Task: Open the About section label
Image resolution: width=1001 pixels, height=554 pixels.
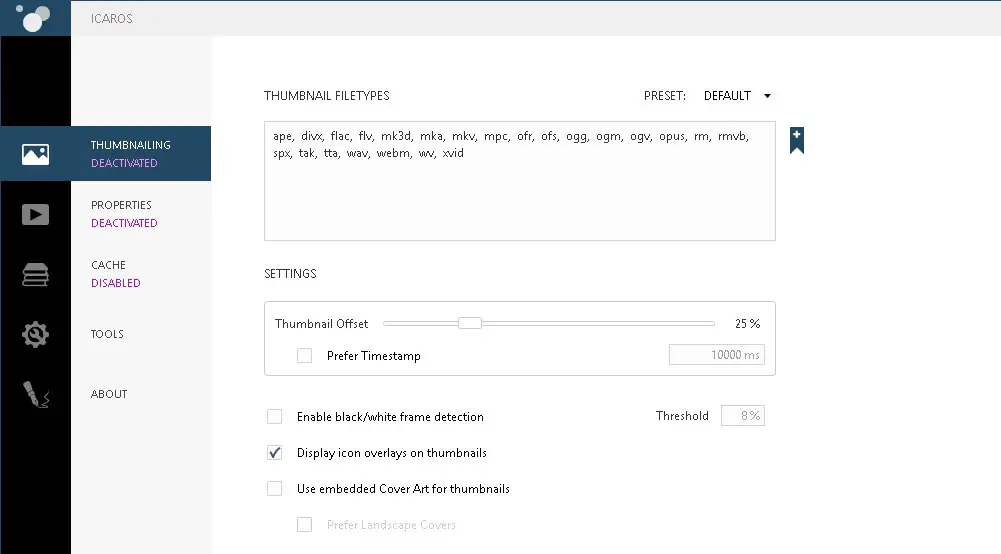Action: (x=109, y=394)
